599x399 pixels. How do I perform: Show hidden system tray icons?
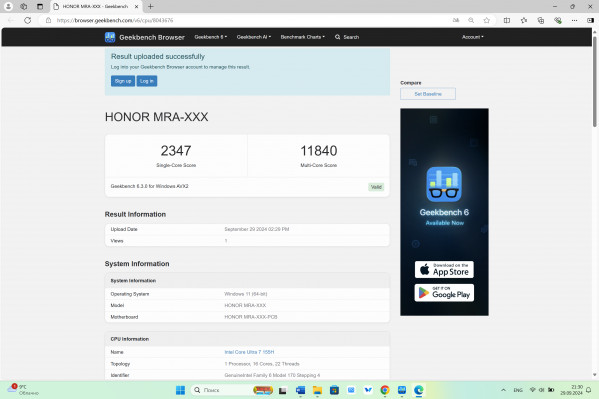click(503, 390)
